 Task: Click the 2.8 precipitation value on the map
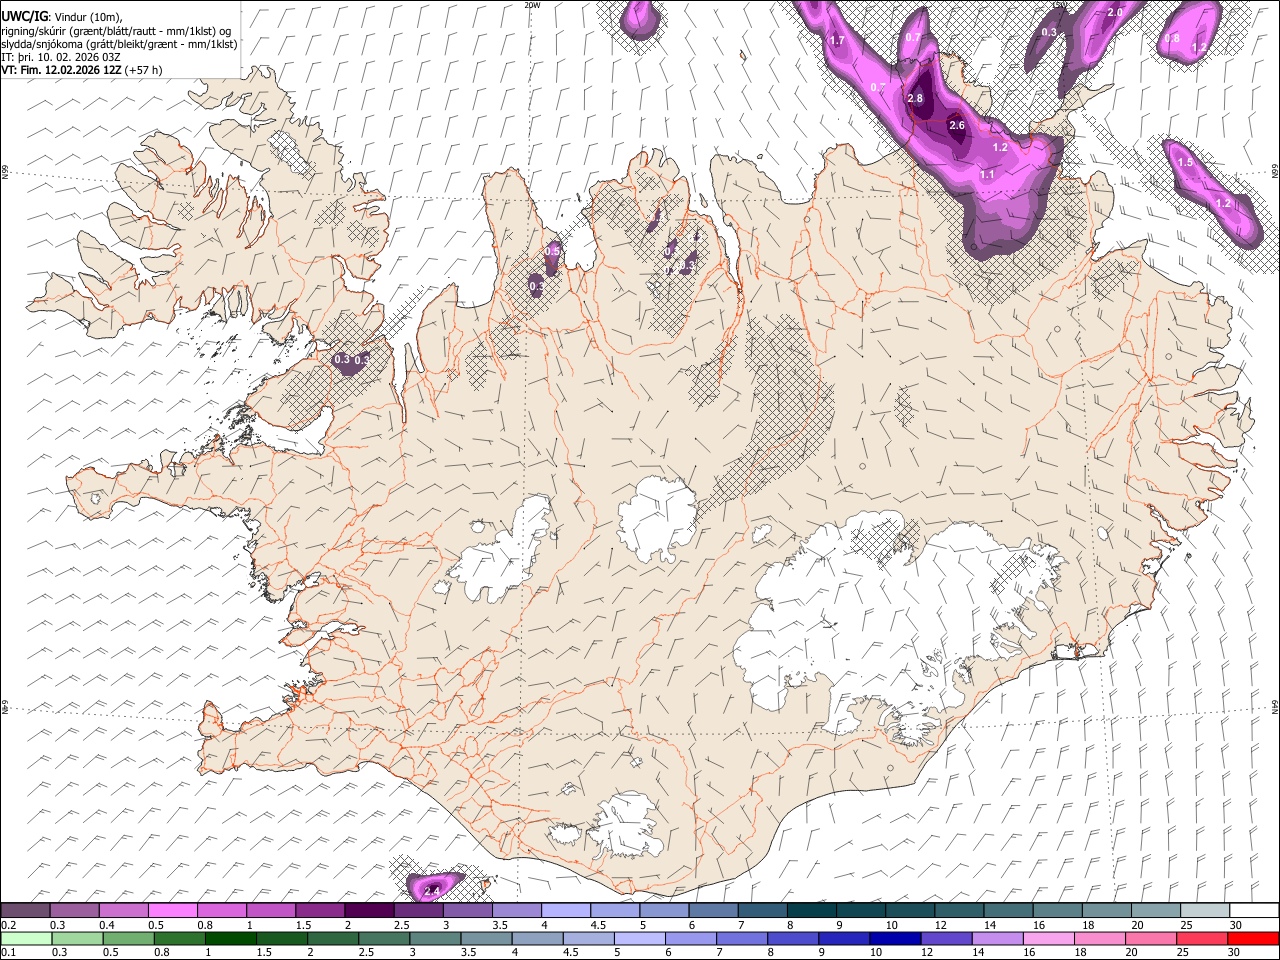coord(915,98)
